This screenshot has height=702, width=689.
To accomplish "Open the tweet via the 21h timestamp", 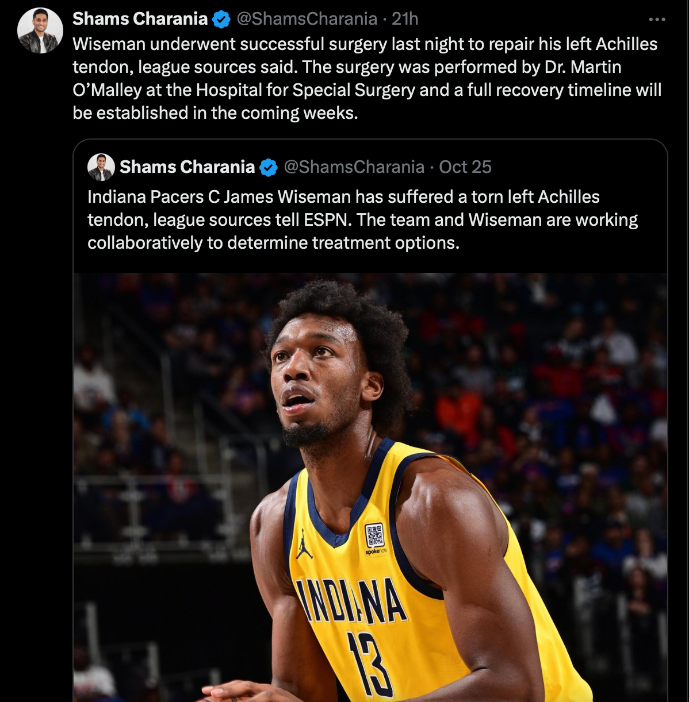I will tap(405, 19).
